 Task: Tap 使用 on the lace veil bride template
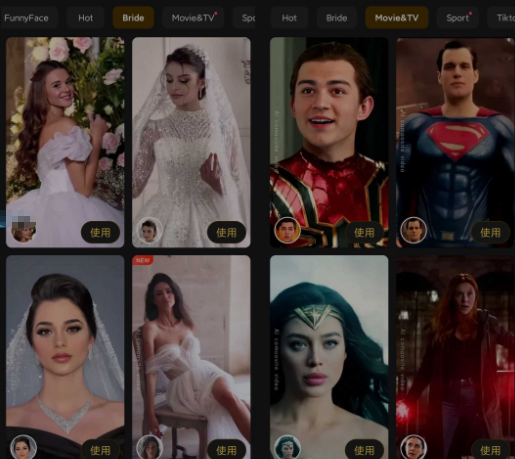(x=227, y=232)
